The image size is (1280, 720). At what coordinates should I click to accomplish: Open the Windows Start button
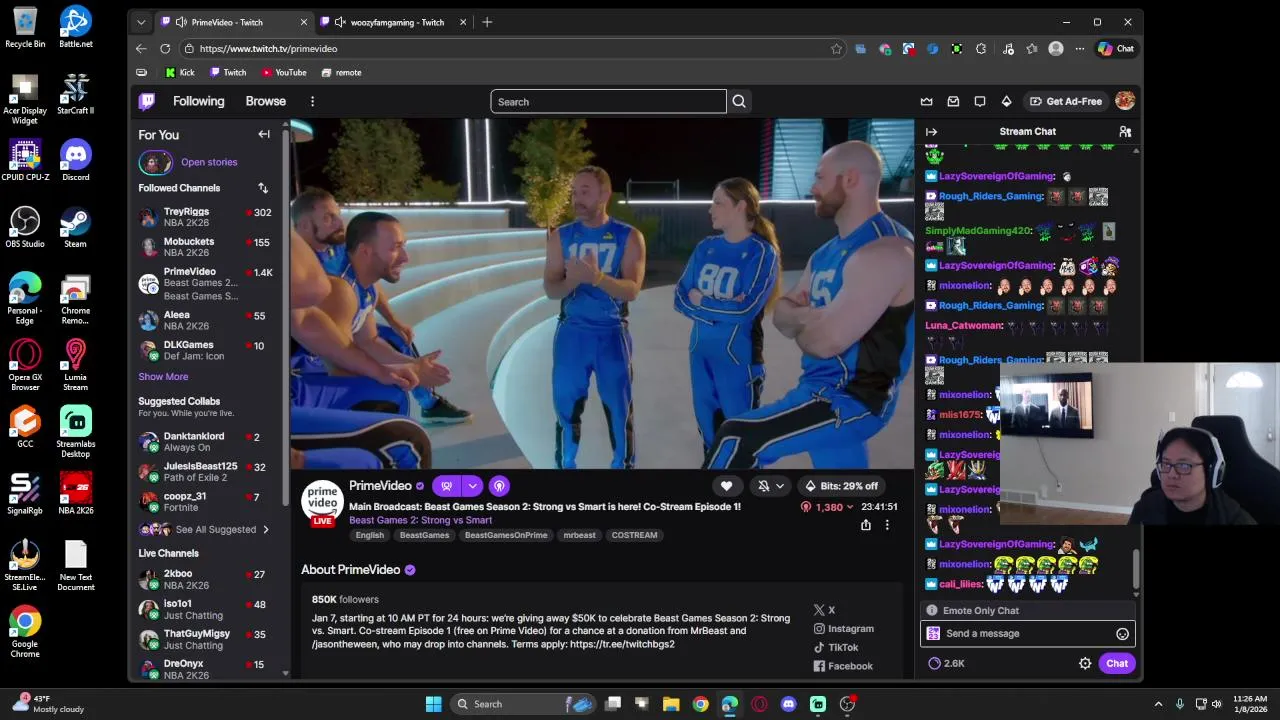[433, 704]
